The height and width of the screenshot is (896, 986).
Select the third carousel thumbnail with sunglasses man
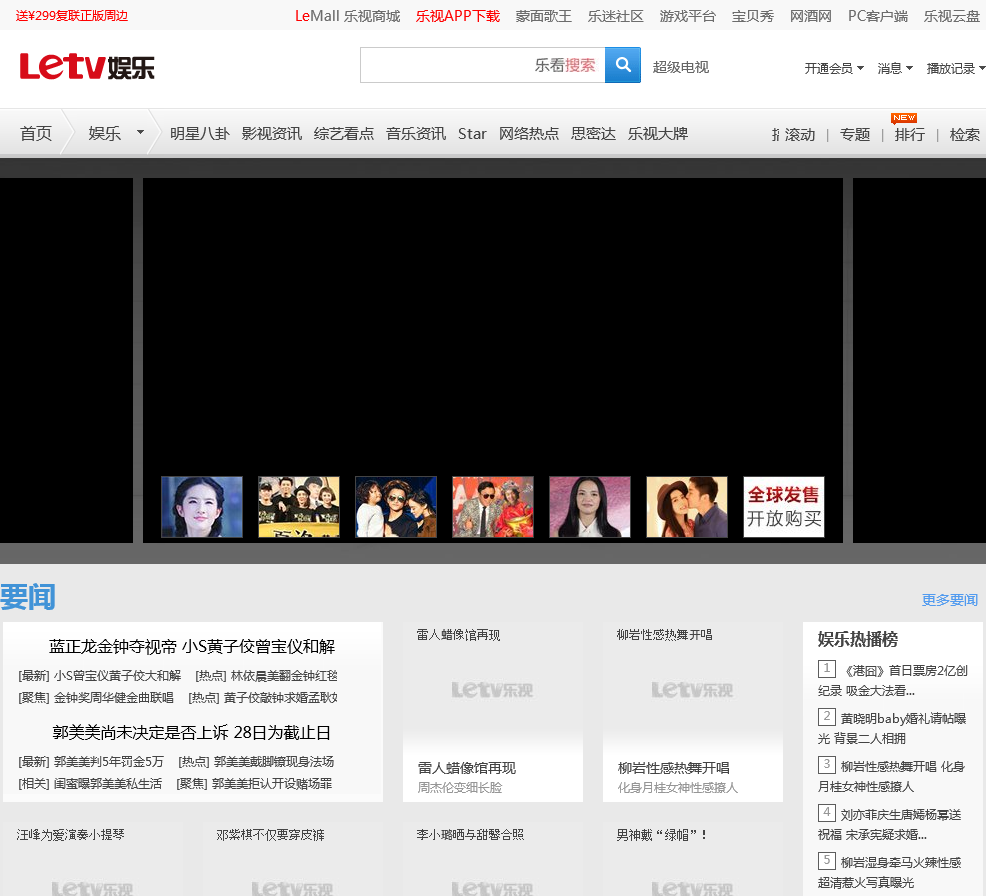(x=396, y=507)
